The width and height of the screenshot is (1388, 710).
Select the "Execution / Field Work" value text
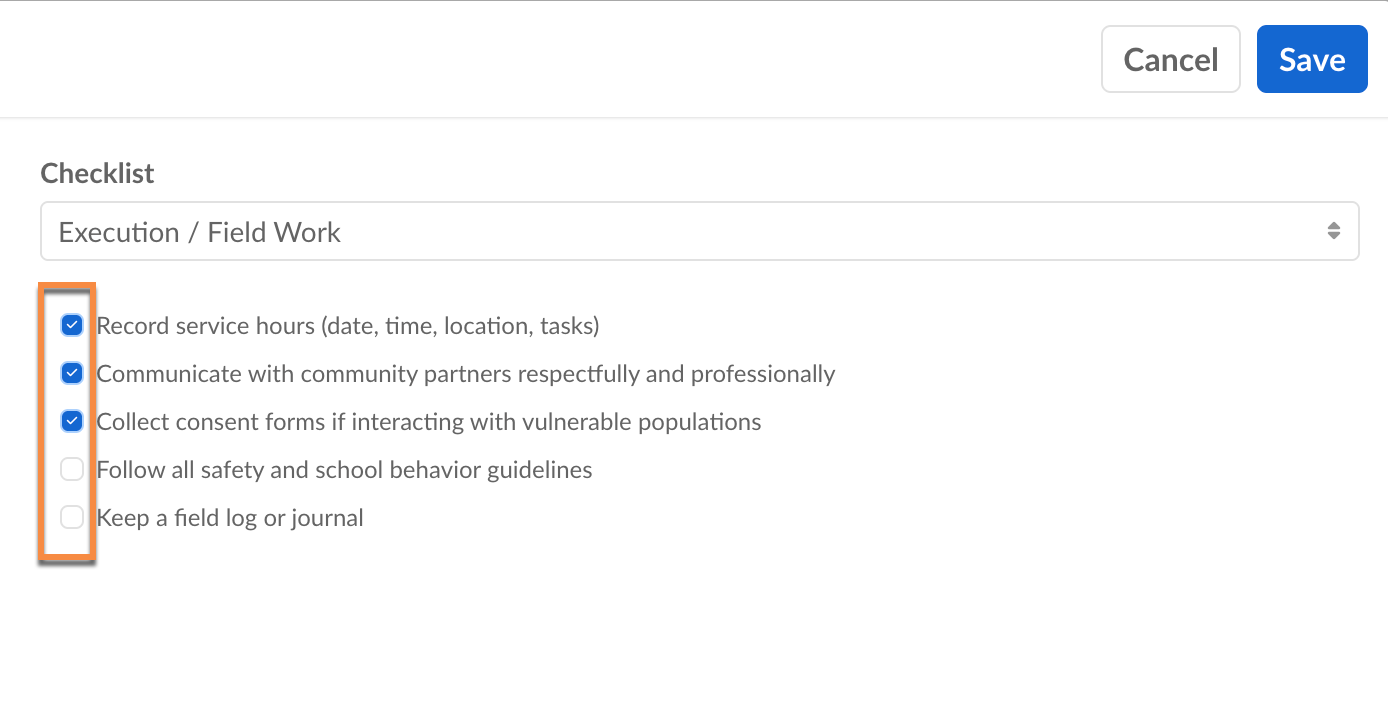pos(200,232)
